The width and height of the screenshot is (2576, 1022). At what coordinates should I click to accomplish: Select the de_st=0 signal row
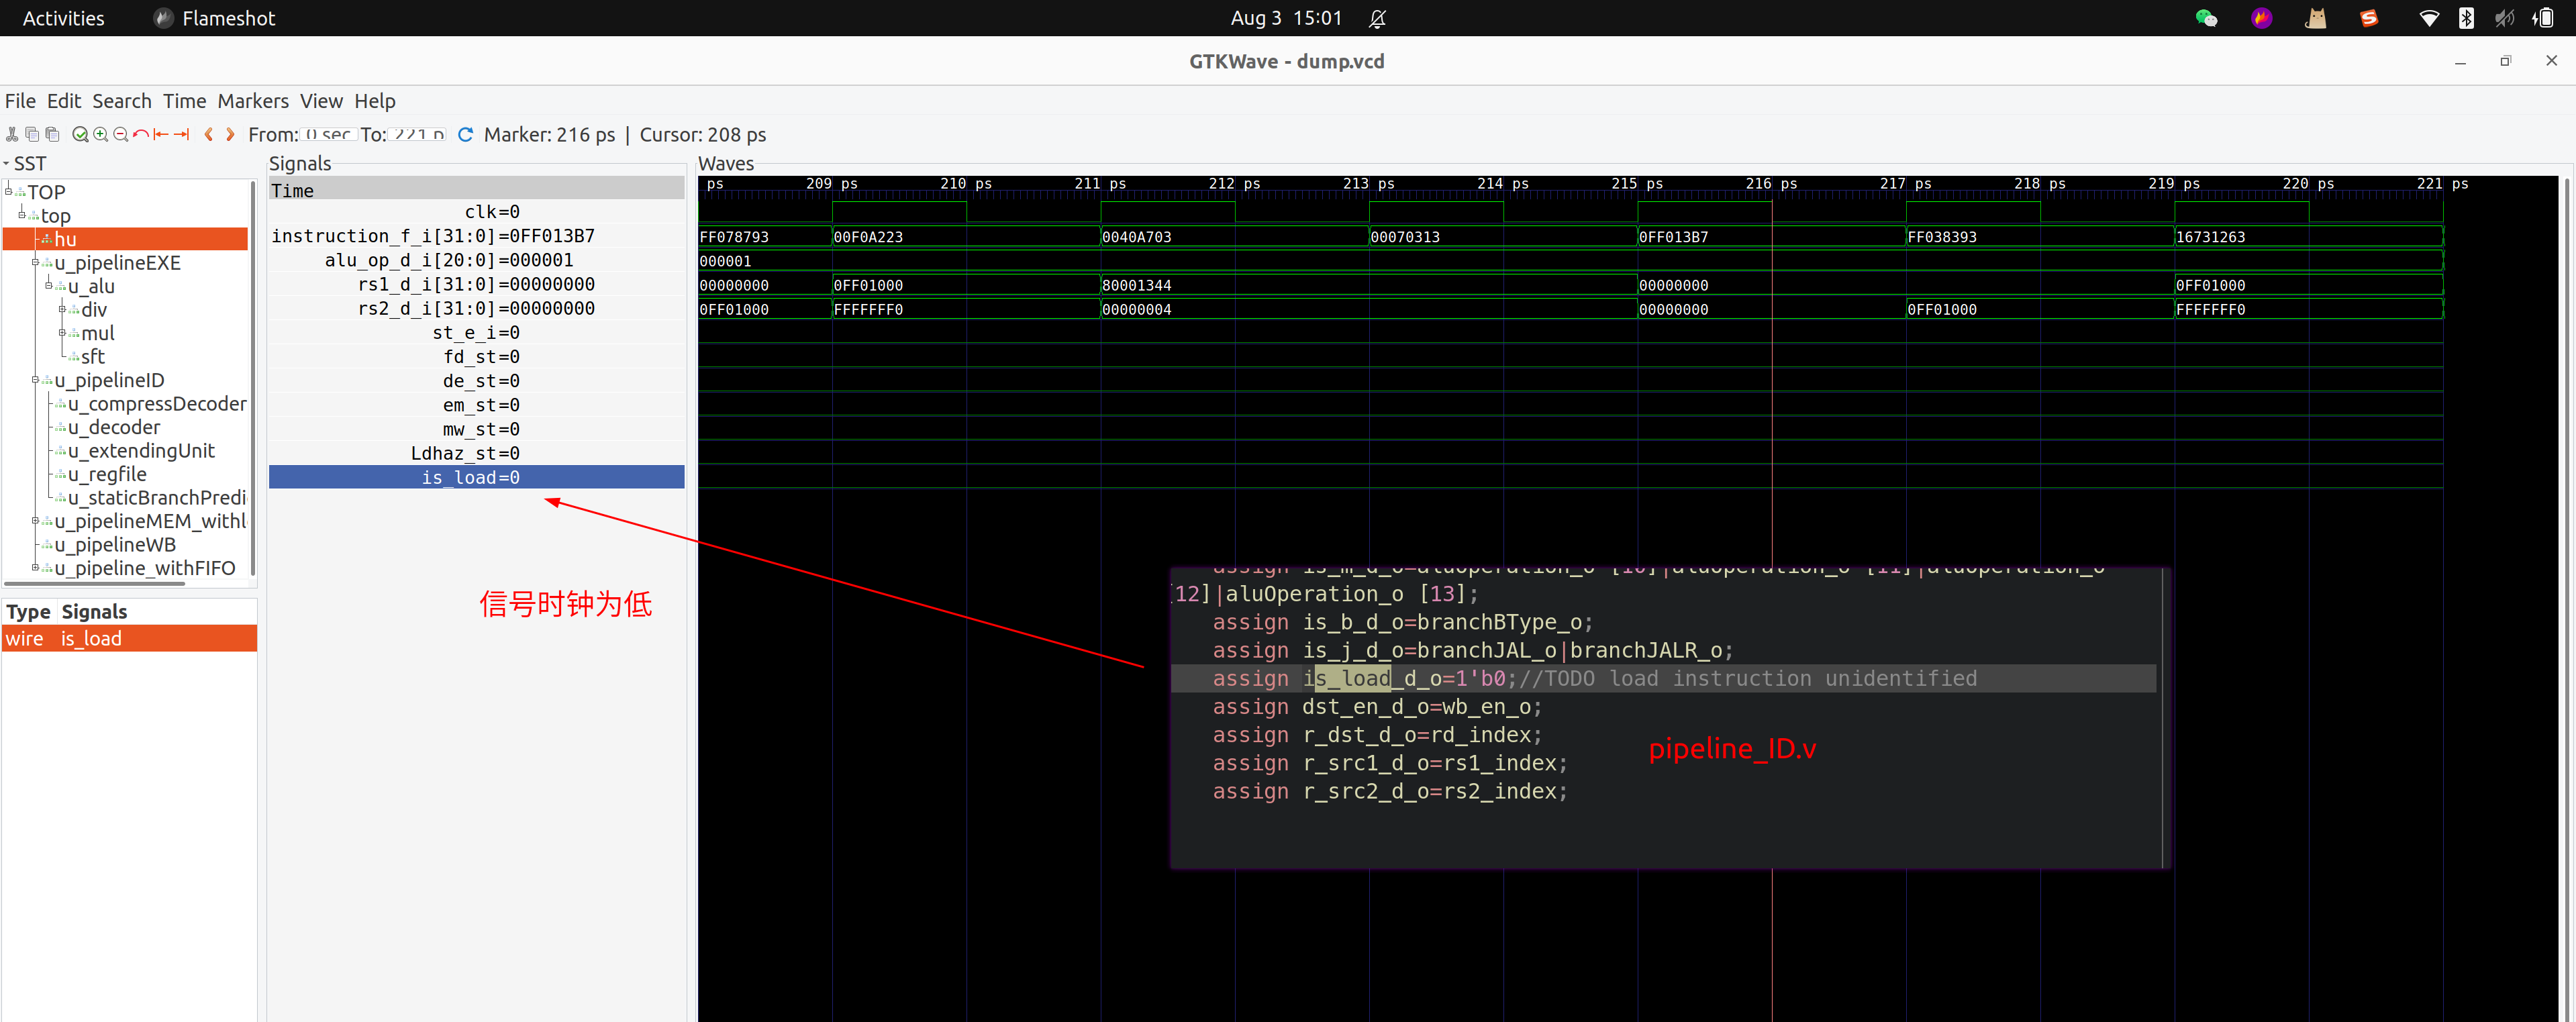(477, 381)
